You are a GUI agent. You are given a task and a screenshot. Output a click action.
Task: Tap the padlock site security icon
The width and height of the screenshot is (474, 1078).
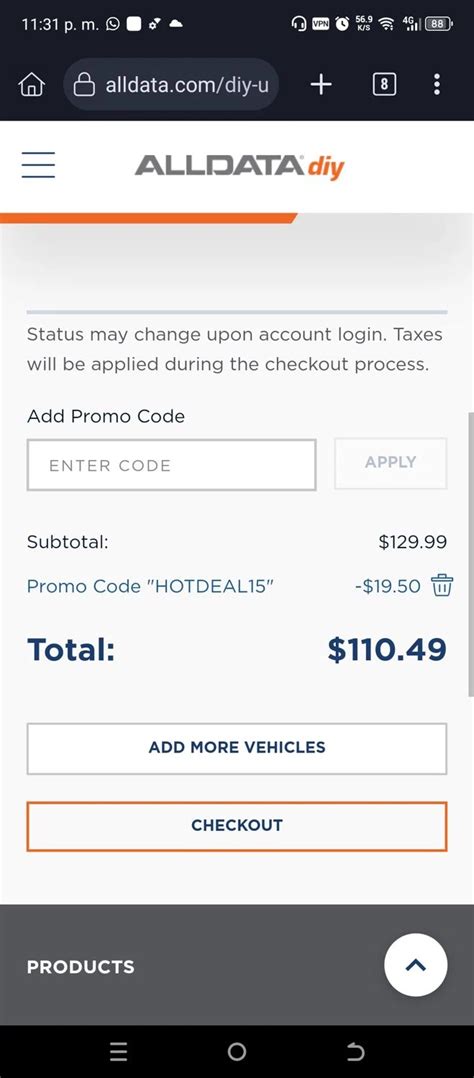(84, 85)
